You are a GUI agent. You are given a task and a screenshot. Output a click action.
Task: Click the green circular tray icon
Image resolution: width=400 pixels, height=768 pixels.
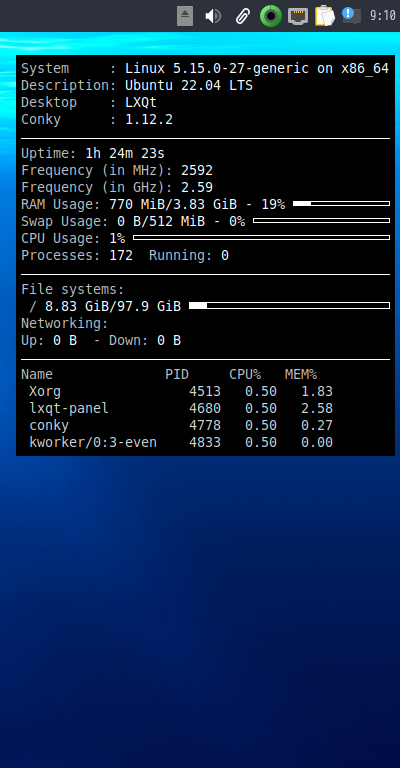tap(271, 16)
